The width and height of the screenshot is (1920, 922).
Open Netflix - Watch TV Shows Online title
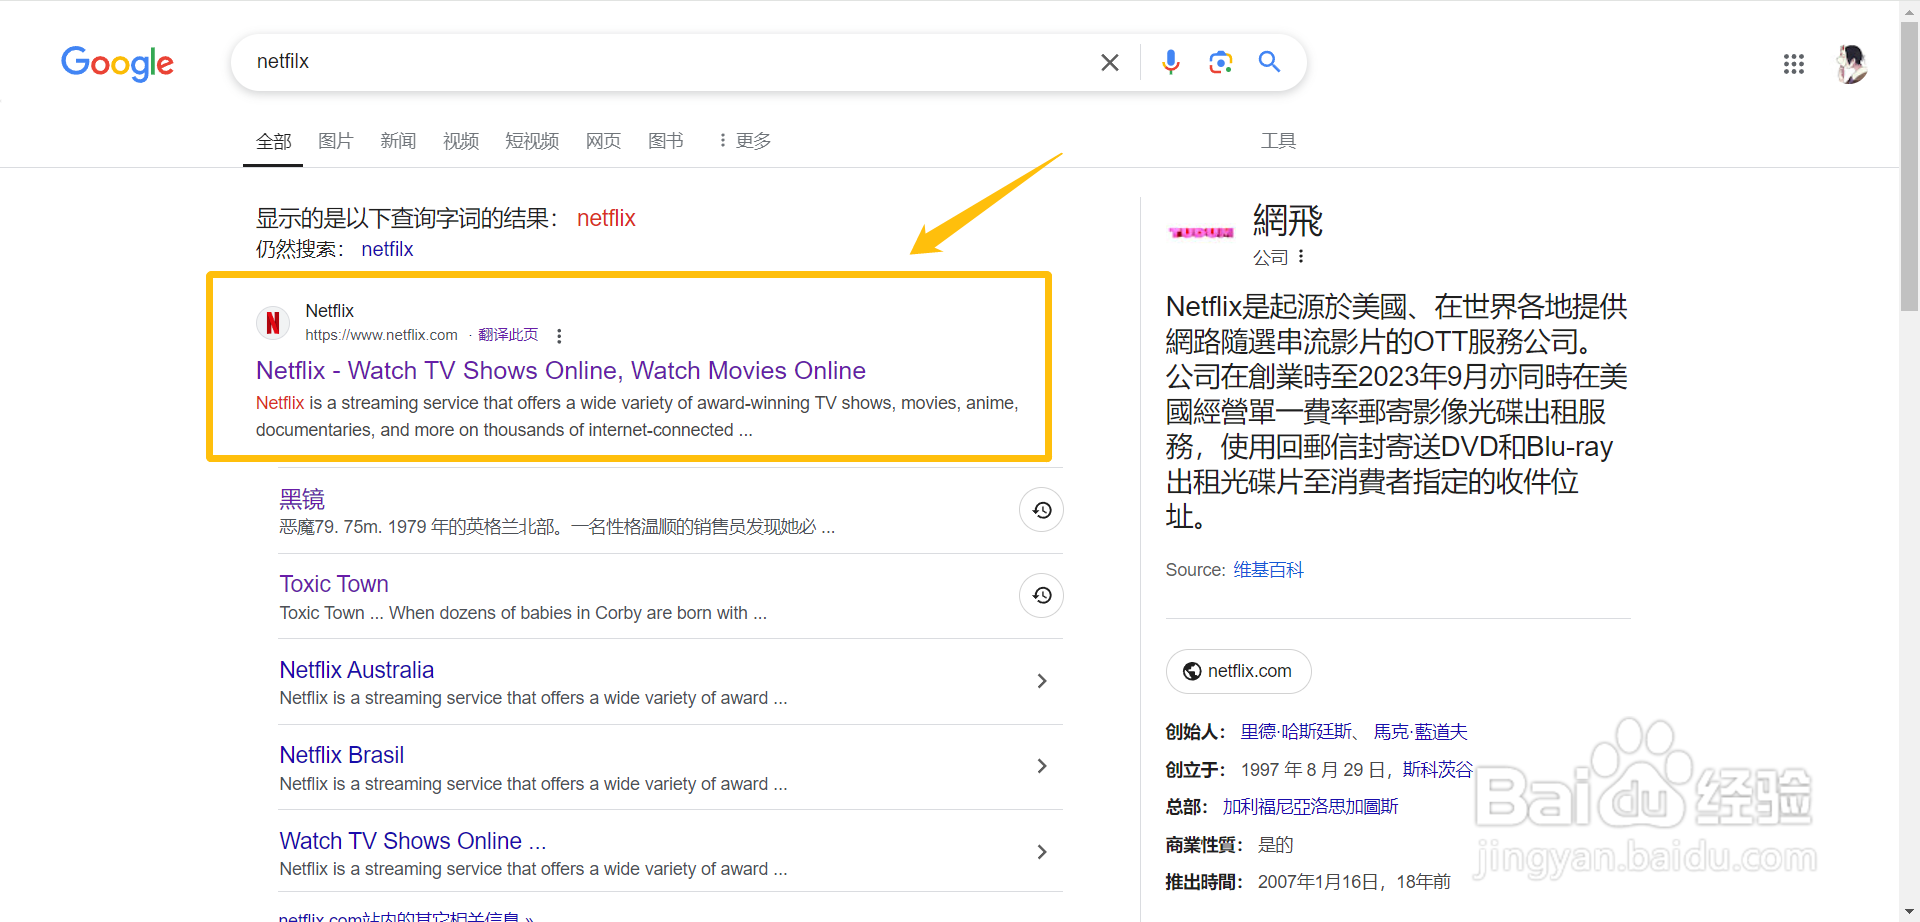click(560, 371)
